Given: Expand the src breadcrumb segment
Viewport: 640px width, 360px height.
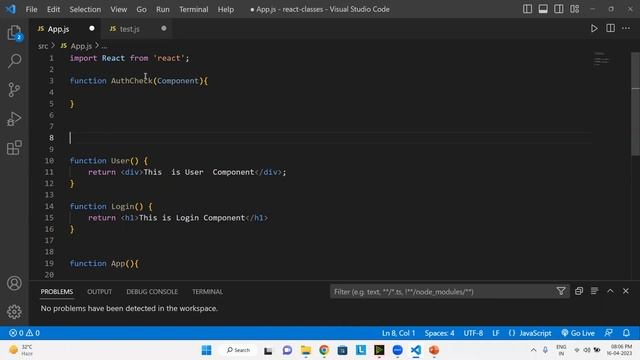Looking at the screenshot, I should tap(43, 46).
